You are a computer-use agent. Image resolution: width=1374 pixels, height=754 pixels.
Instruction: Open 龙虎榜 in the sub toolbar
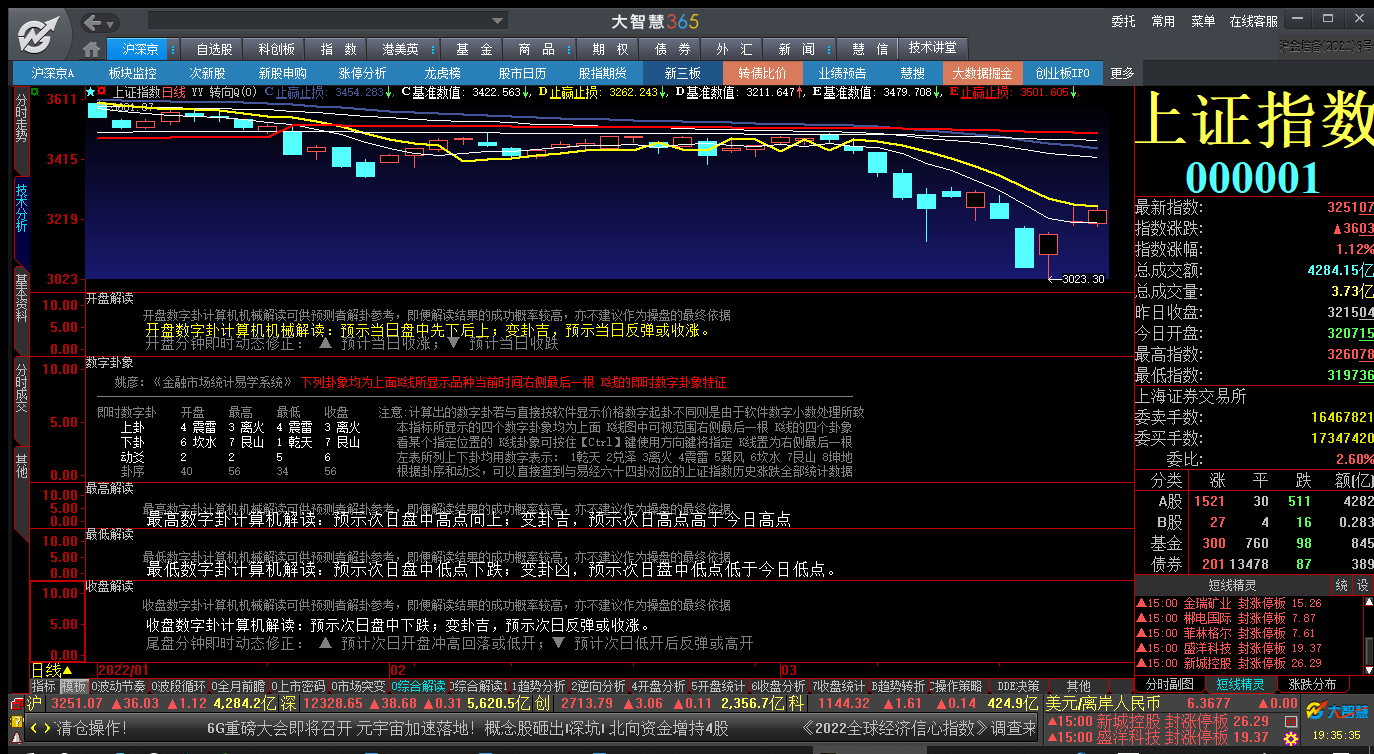point(443,73)
